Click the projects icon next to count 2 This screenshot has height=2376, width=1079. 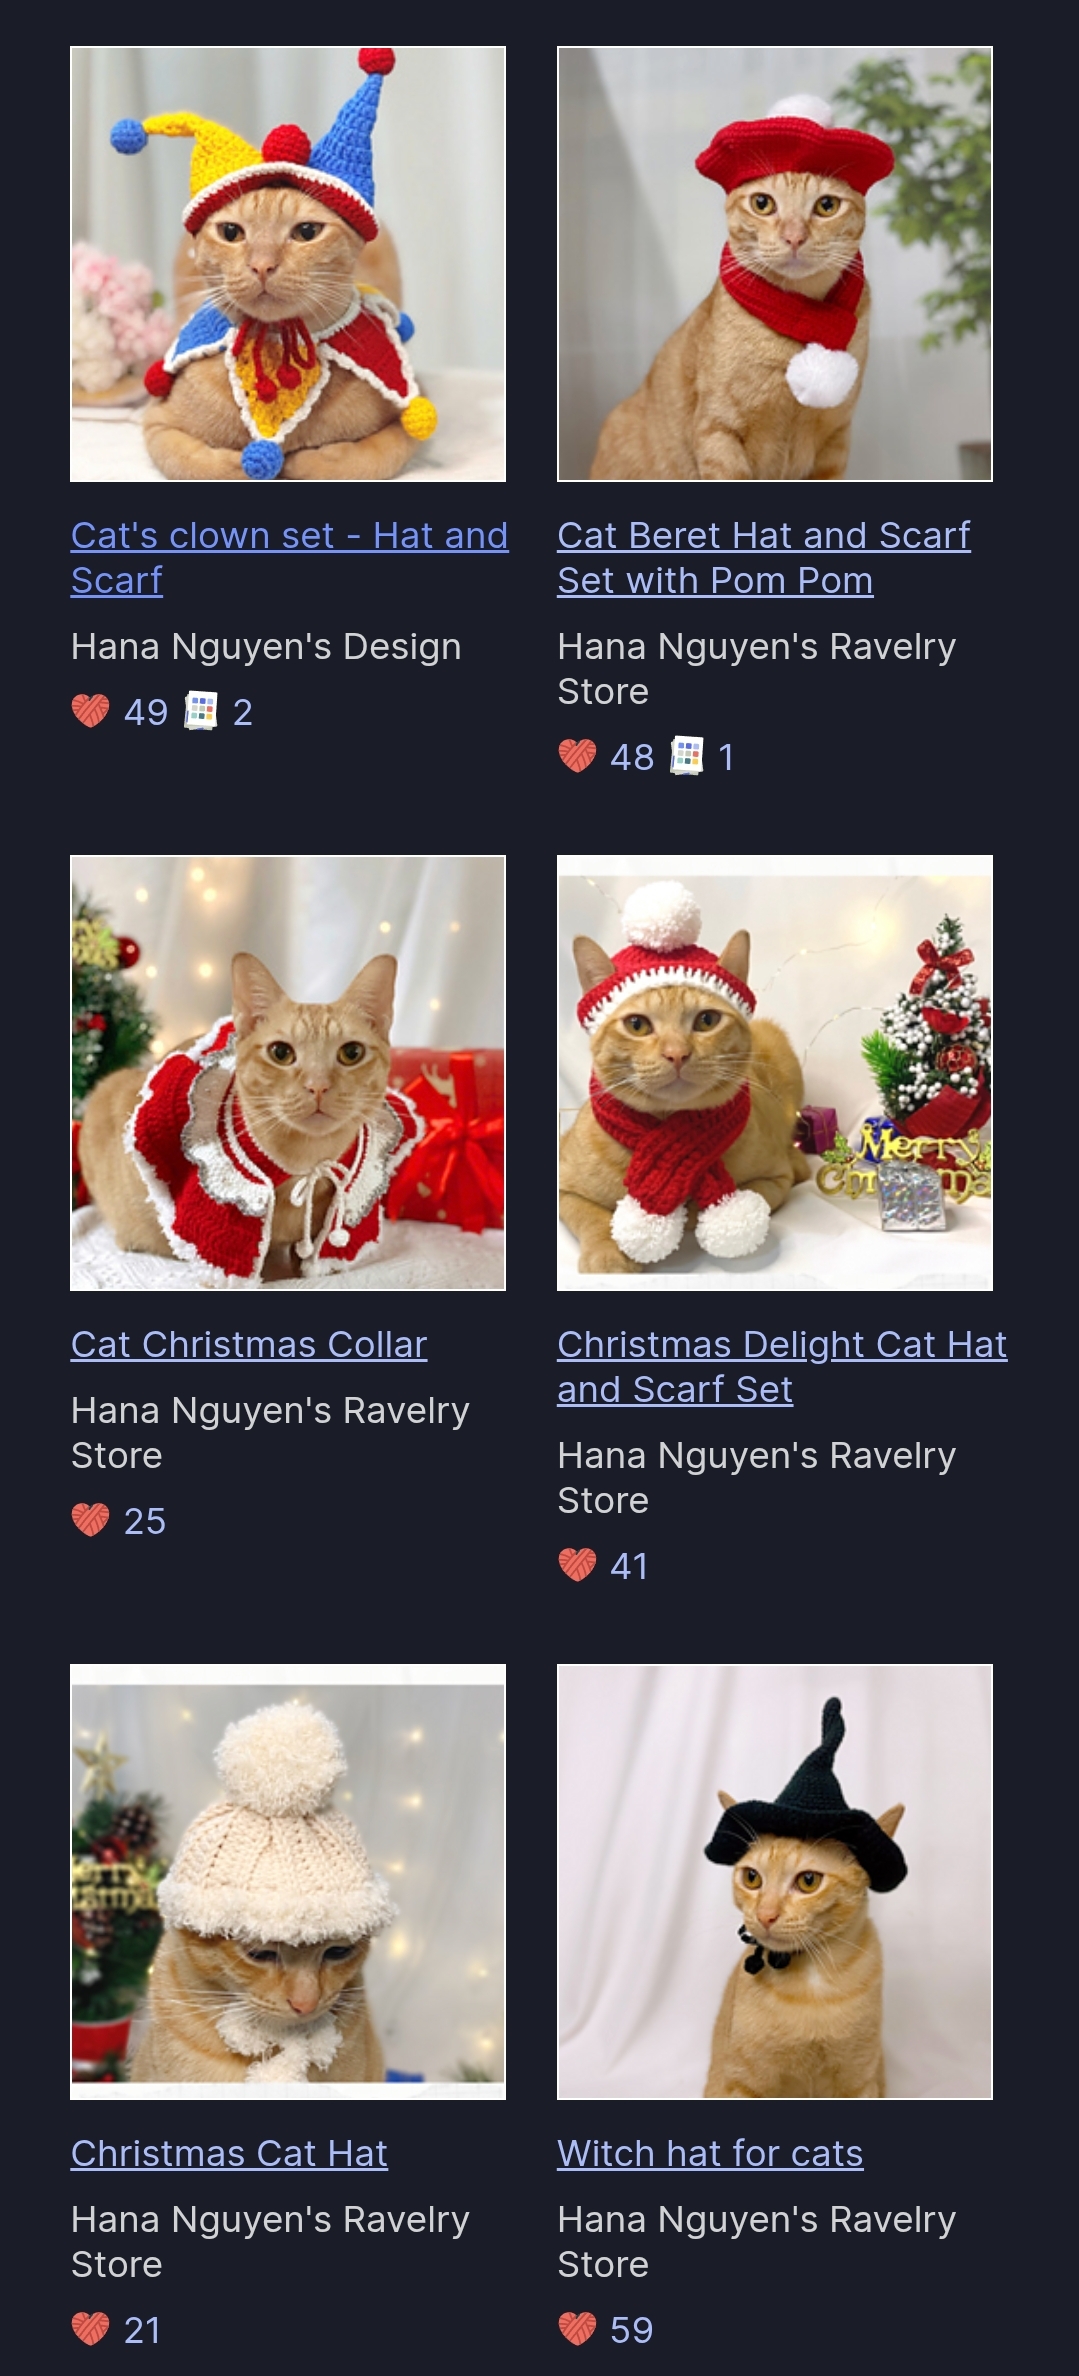click(x=200, y=711)
